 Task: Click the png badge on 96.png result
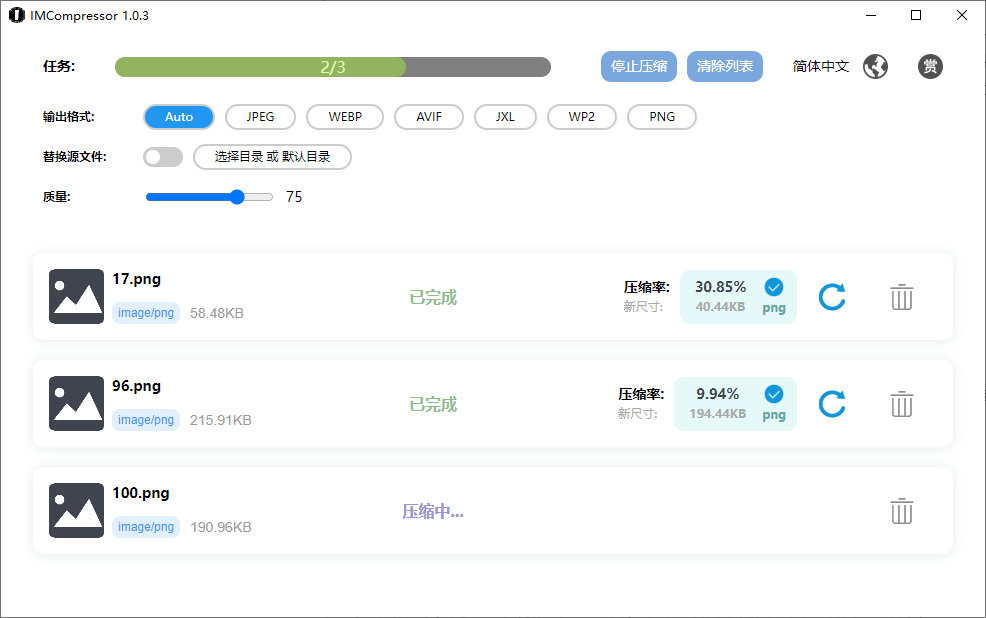(773, 414)
